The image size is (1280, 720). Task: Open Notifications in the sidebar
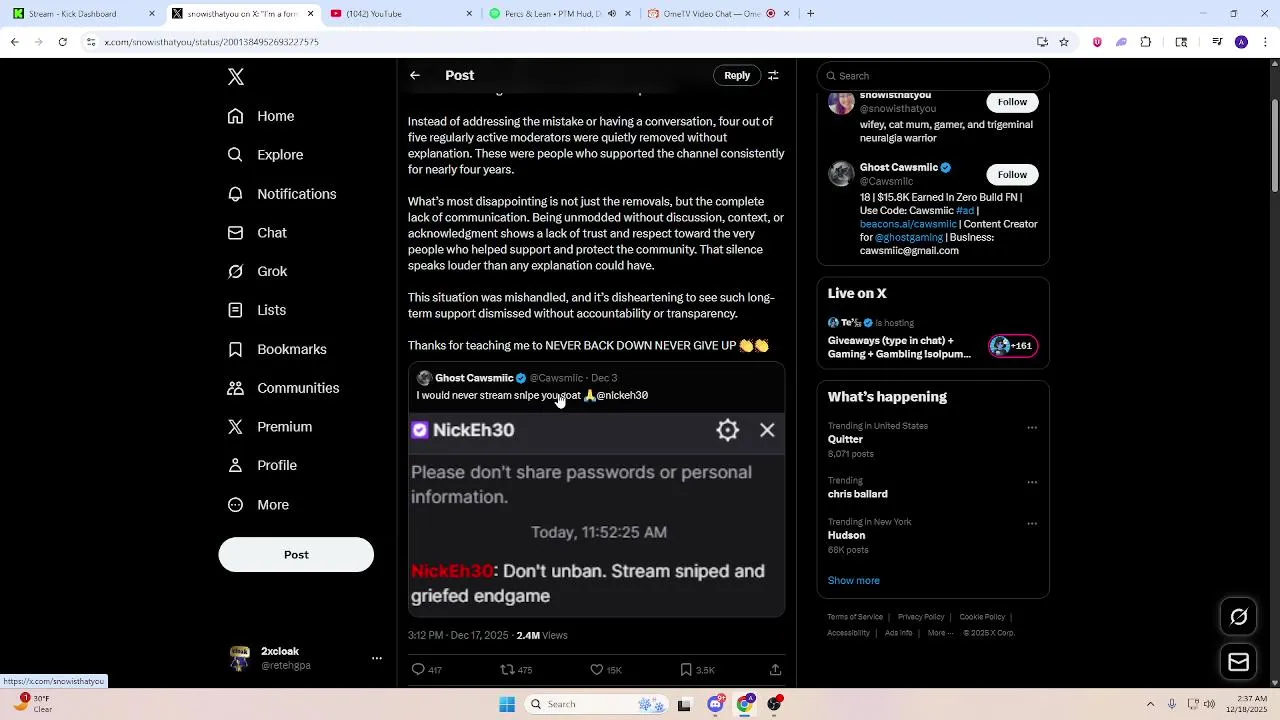[282, 194]
